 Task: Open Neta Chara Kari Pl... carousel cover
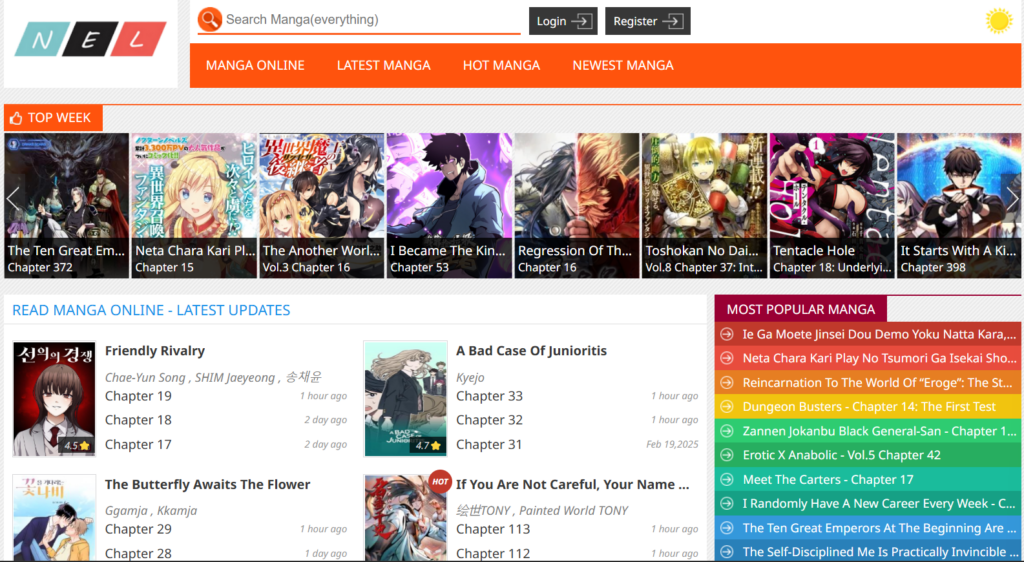pyautogui.click(x=194, y=206)
